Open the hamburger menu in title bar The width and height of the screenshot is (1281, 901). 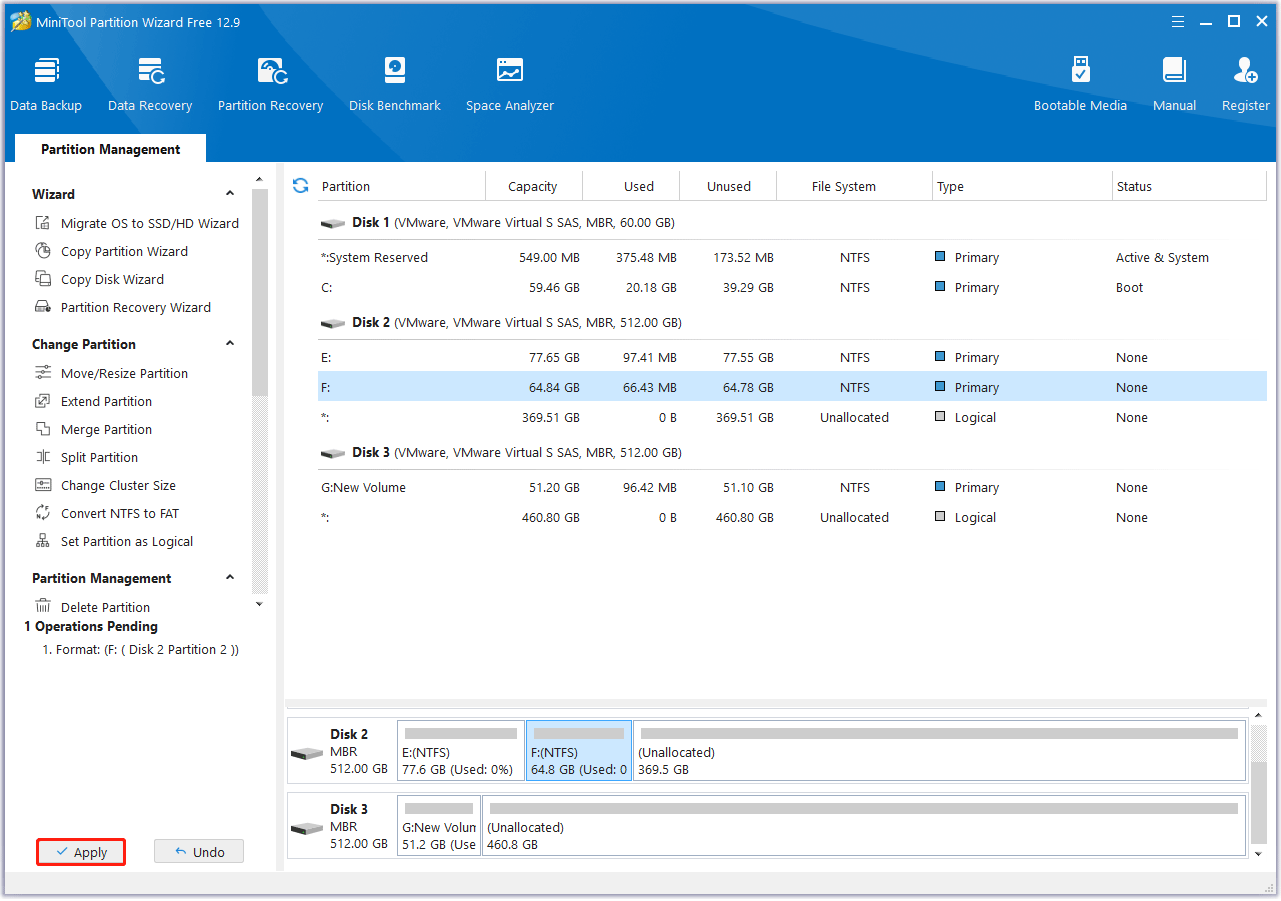[1177, 21]
